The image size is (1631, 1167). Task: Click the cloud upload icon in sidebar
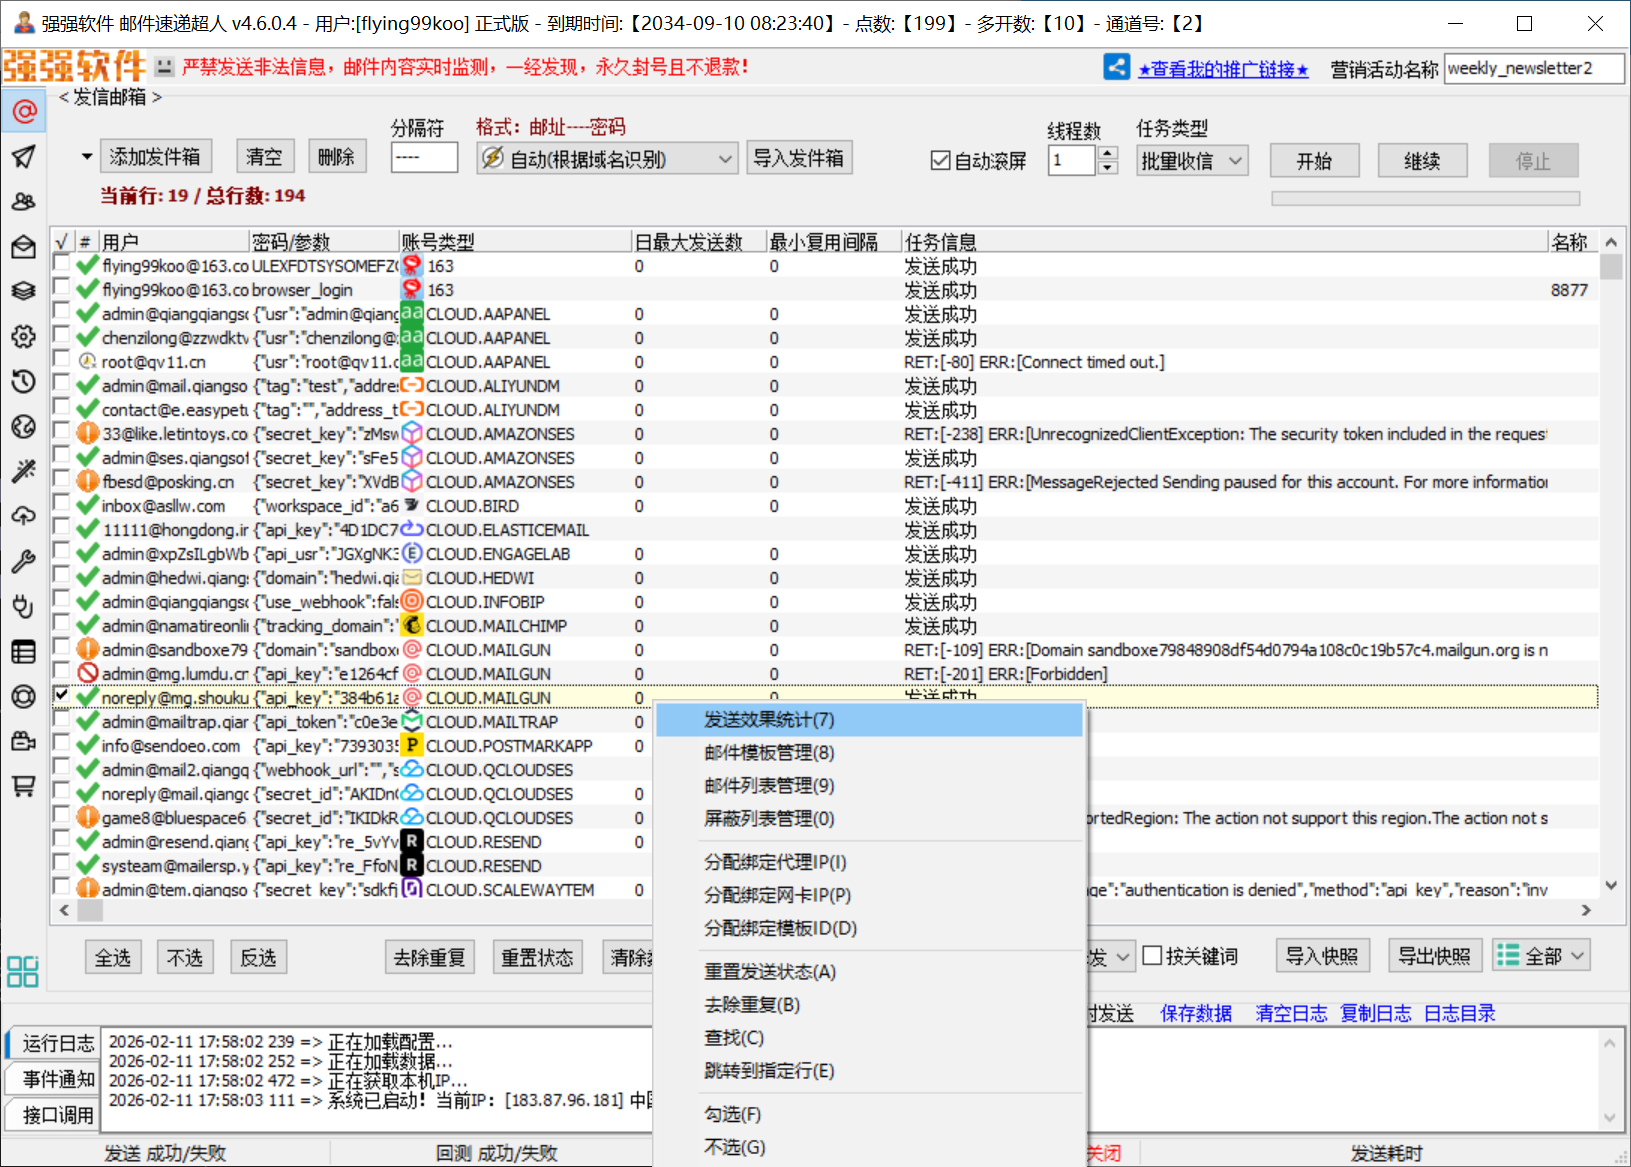[24, 516]
